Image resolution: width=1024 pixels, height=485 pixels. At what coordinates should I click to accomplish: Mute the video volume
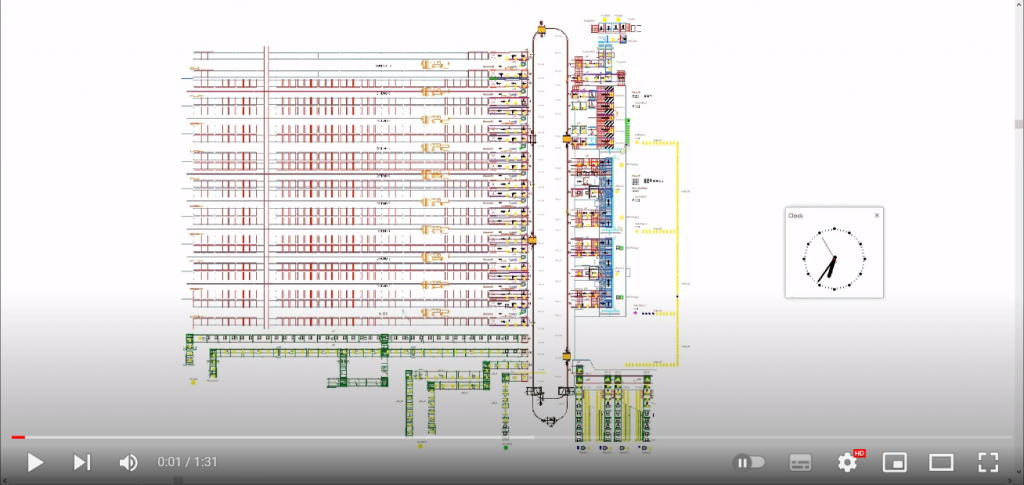(128, 462)
